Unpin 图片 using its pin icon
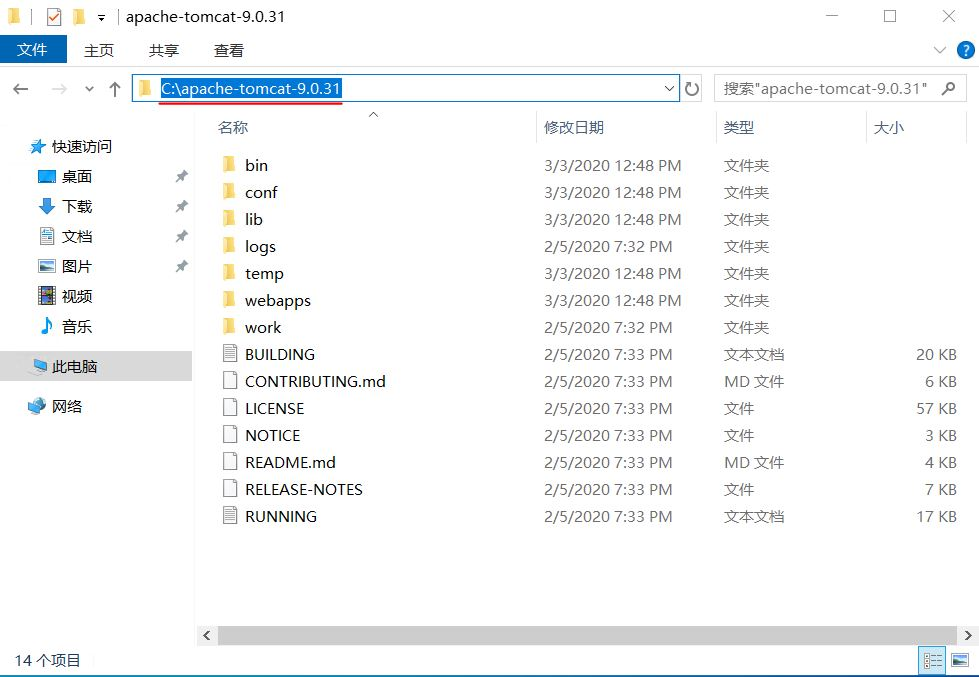The image size is (979, 677). click(x=182, y=266)
